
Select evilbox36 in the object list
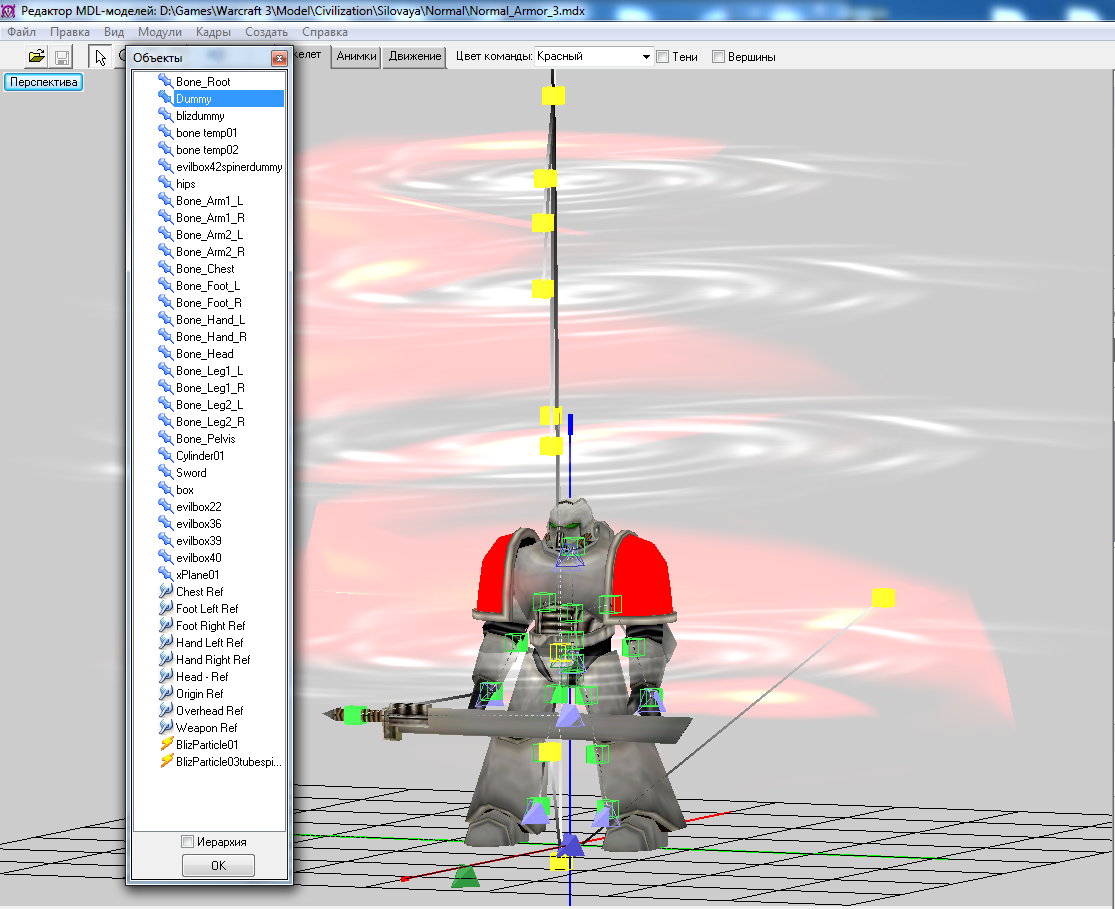[x=199, y=523]
